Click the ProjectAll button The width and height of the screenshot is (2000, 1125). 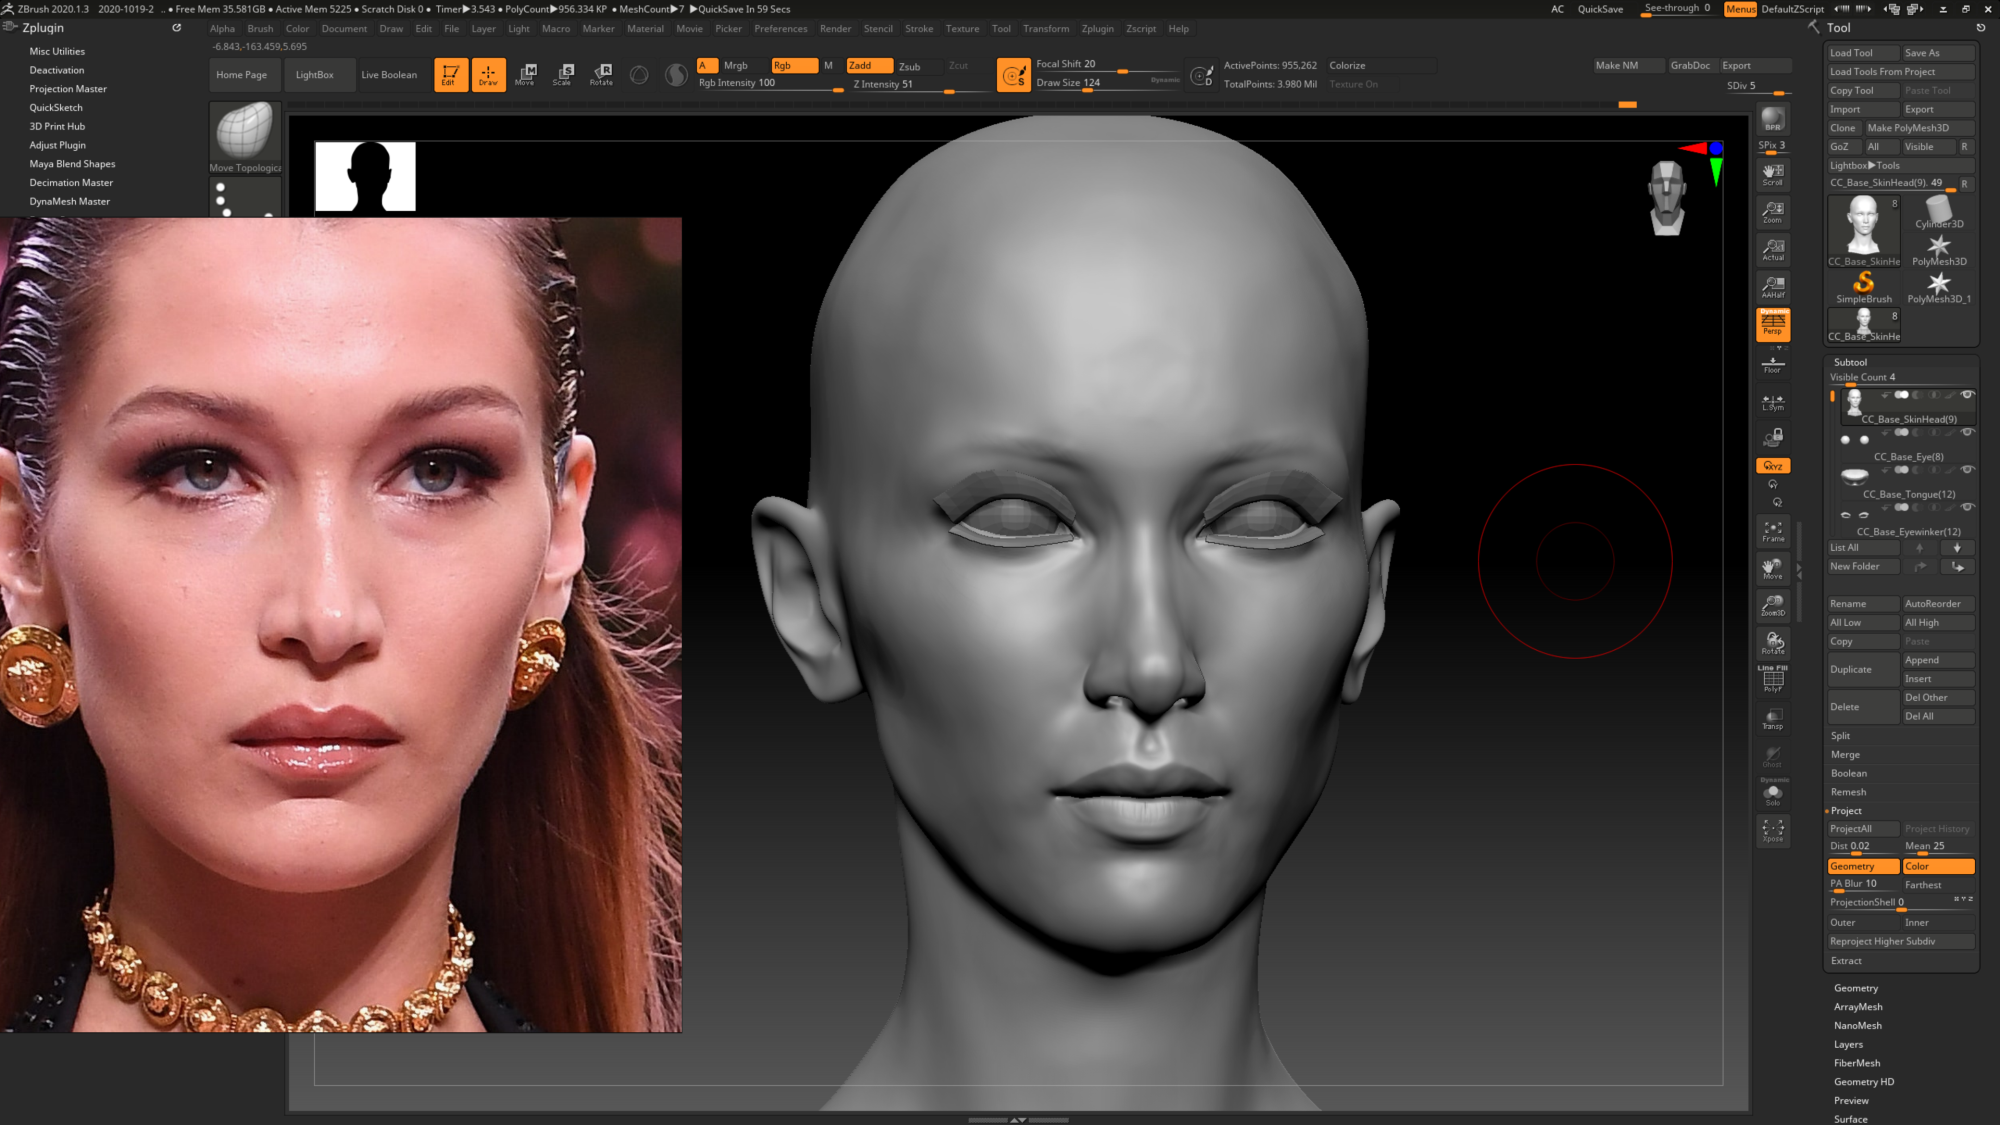point(1862,829)
